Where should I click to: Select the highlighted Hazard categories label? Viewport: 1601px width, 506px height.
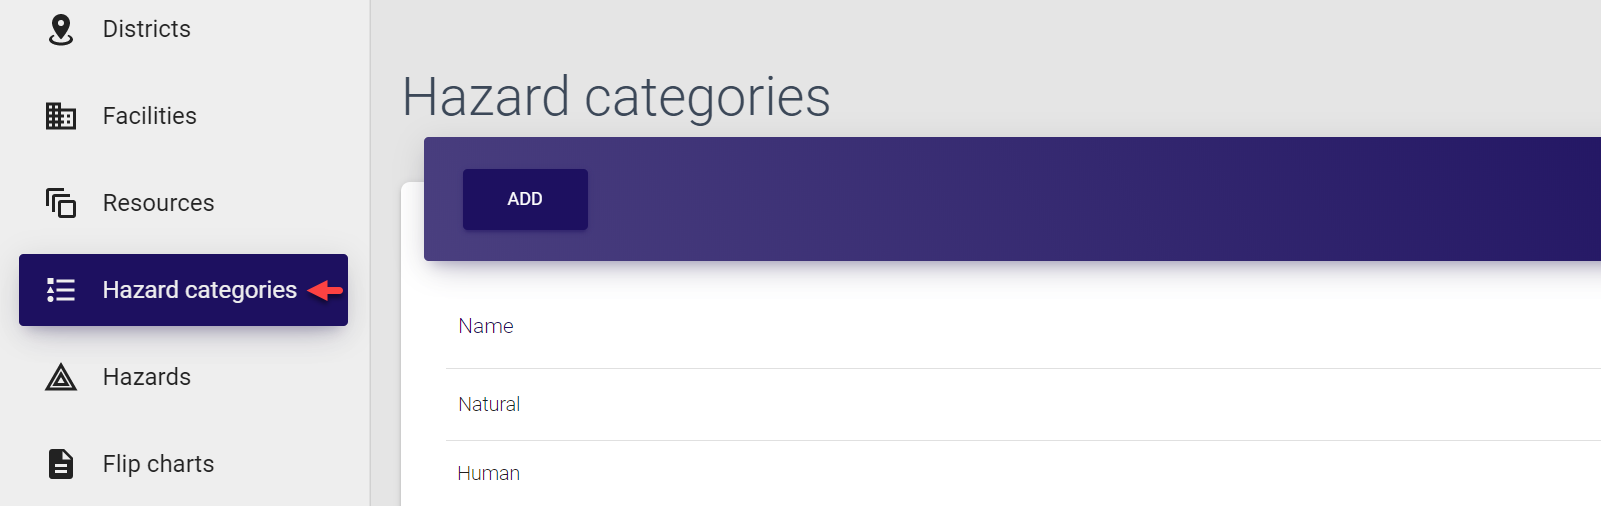(199, 290)
